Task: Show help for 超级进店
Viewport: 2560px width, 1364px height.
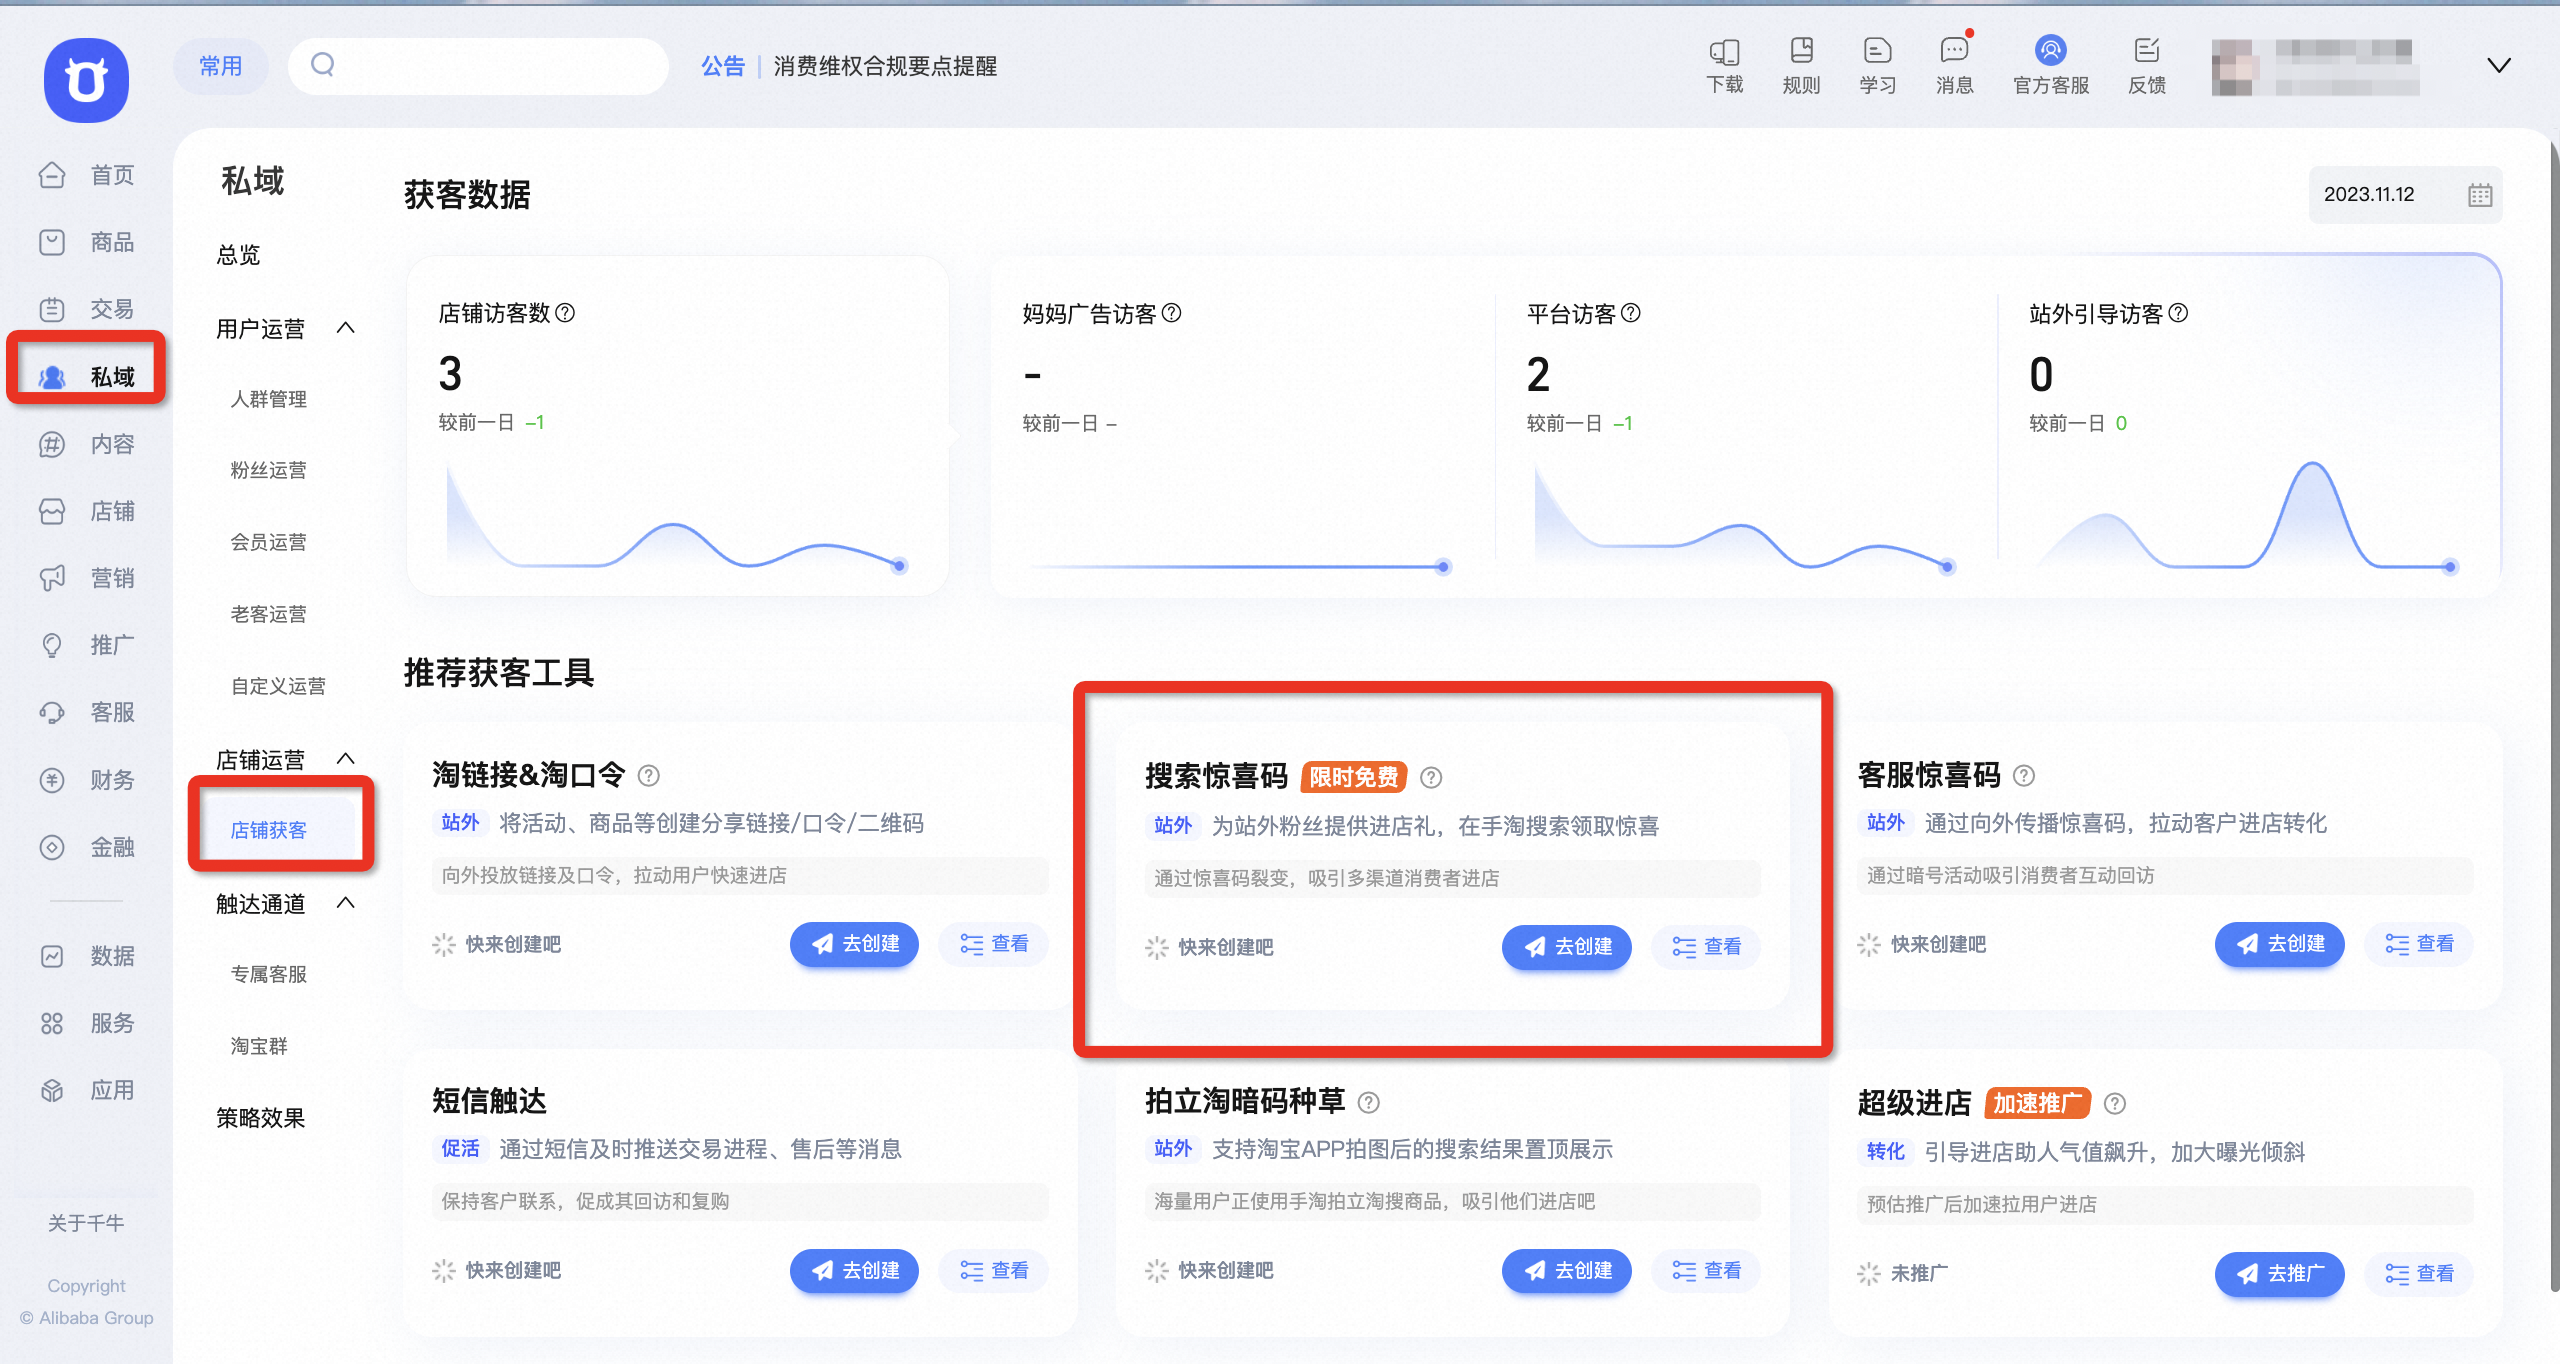Action: (2115, 1103)
